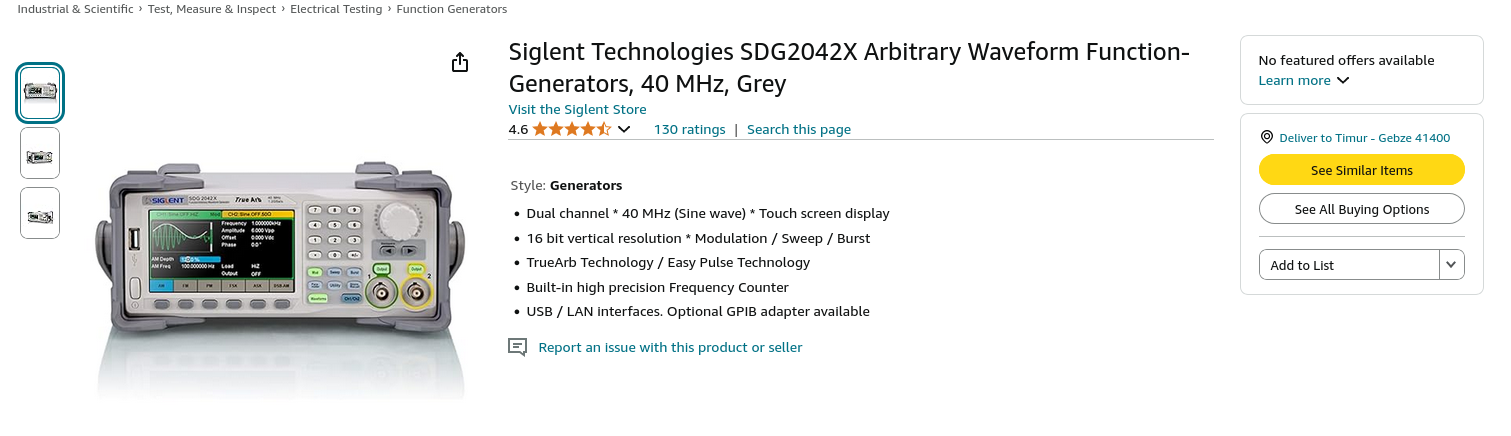The height and width of the screenshot is (436, 1511).
Task: Visit the Siglent Store link
Action: pyautogui.click(x=577, y=109)
